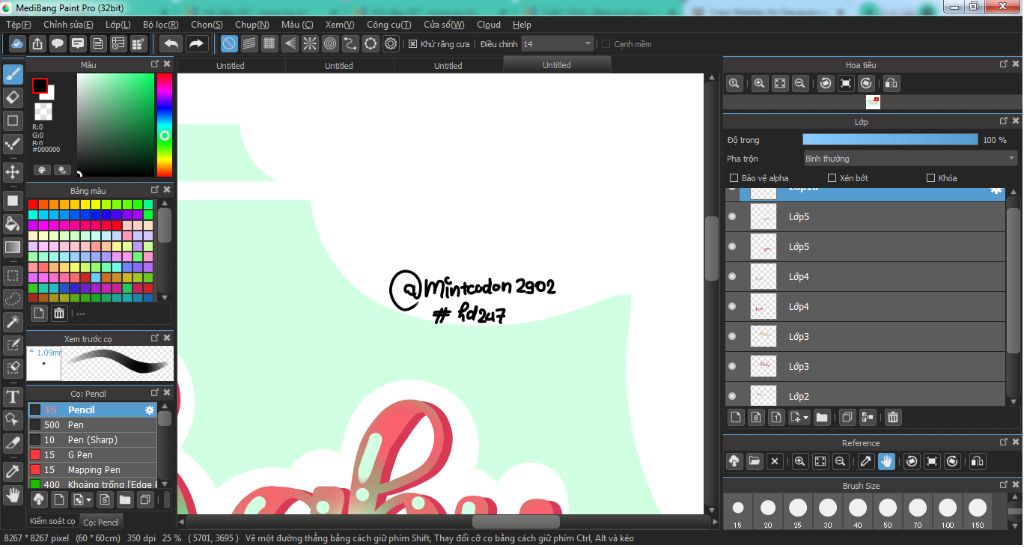Open the Bộ lọc menu
Viewport: 1024px width, 548px height.
click(x=161, y=25)
